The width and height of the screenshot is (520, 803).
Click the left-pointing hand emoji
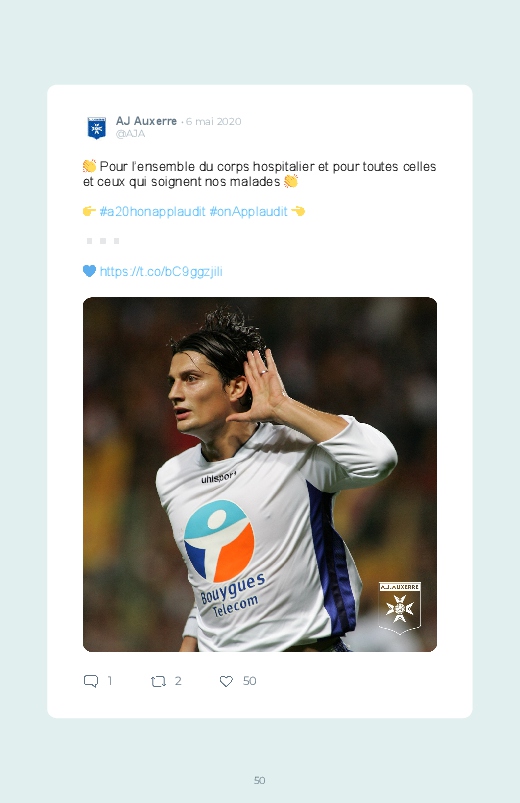(x=298, y=211)
